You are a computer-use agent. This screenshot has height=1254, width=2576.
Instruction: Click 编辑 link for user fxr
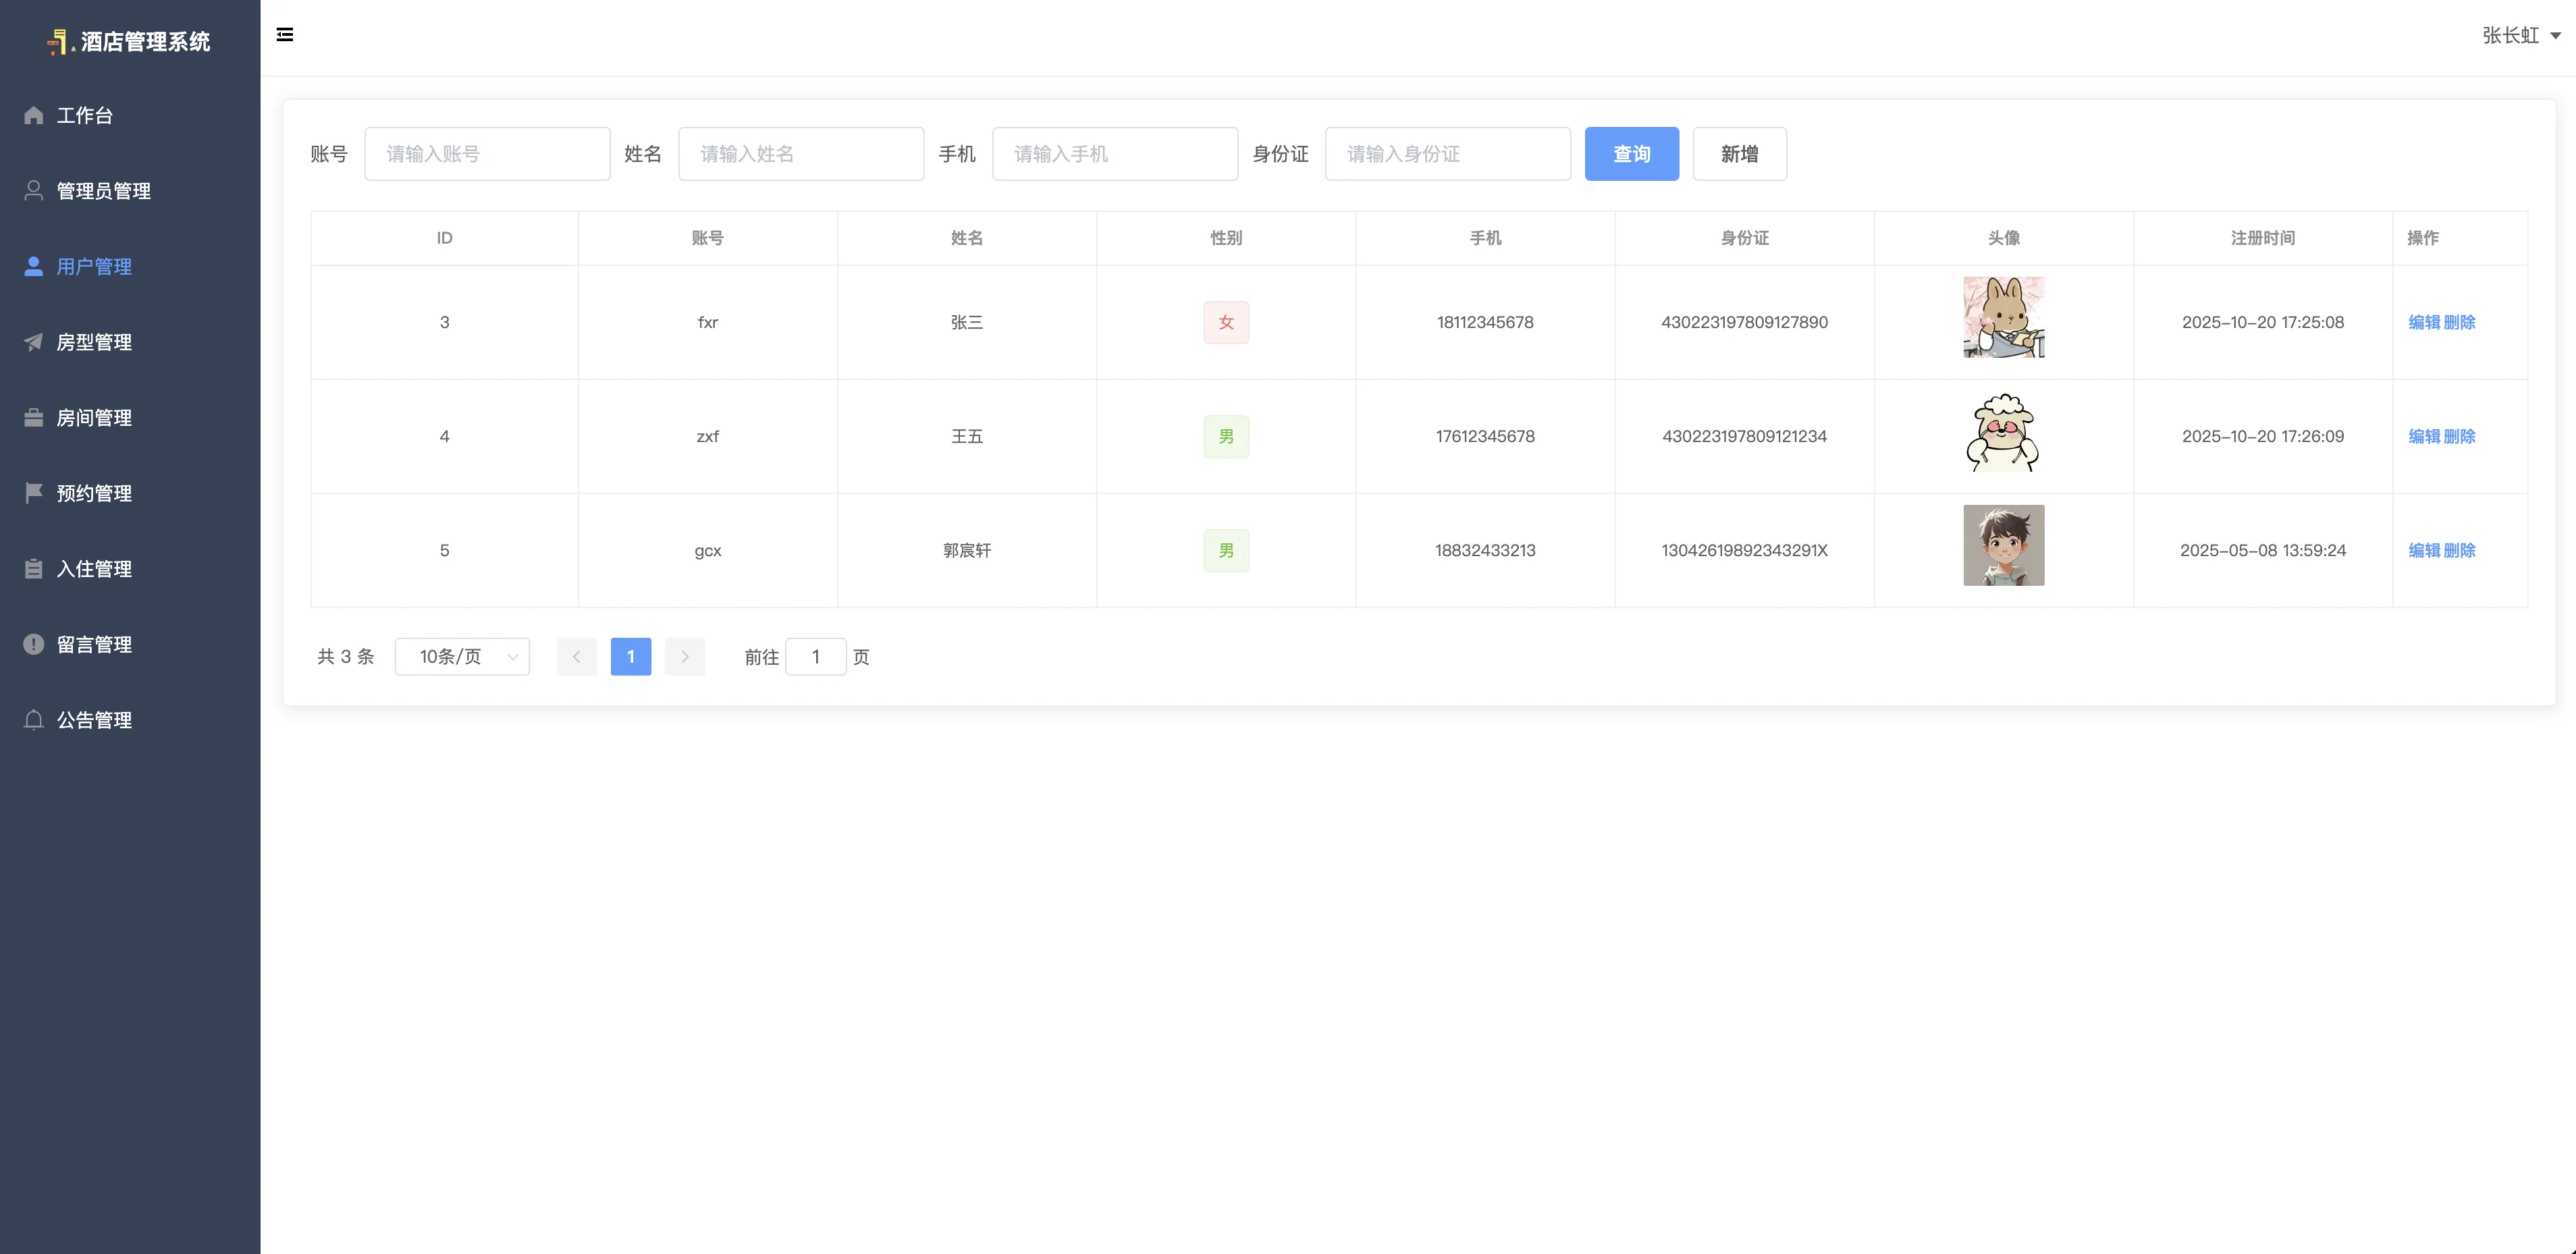point(2424,322)
